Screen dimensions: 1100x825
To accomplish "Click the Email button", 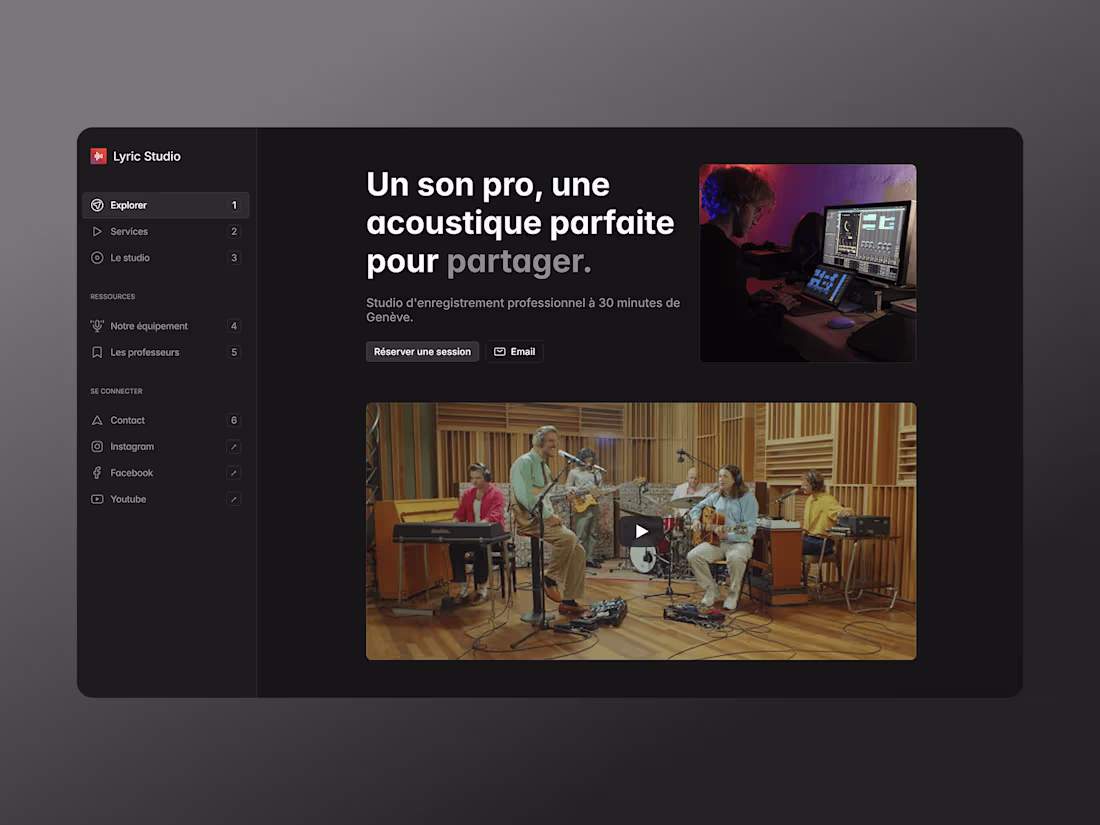I will coord(515,351).
